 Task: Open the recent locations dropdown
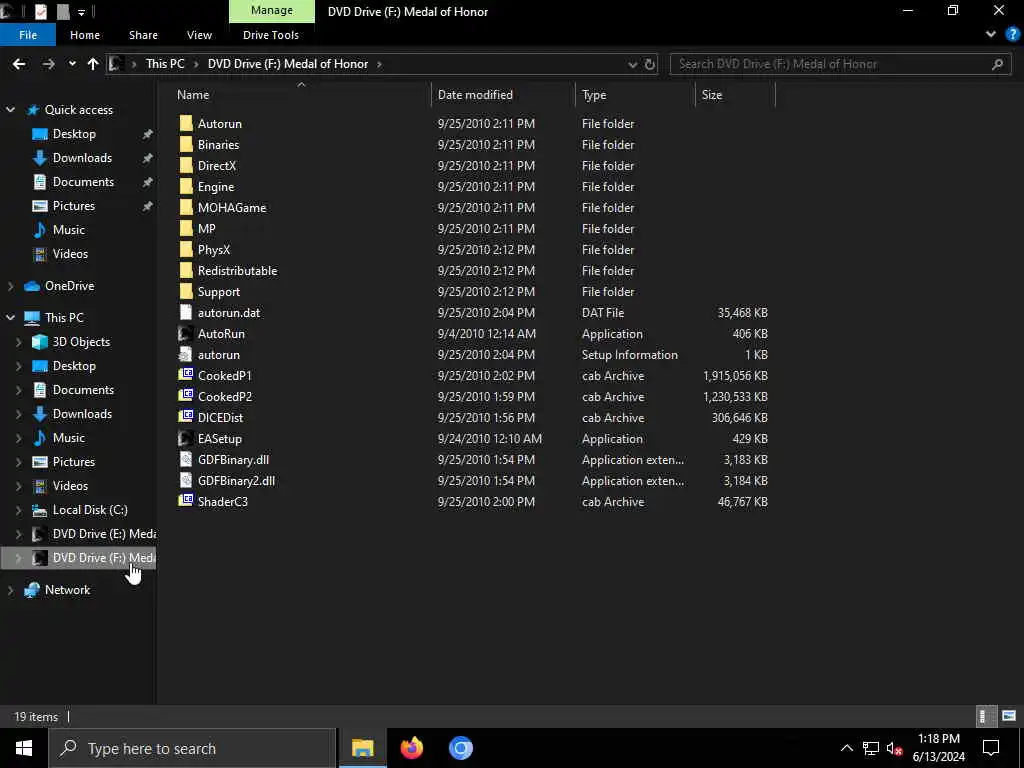tap(72, 64)
